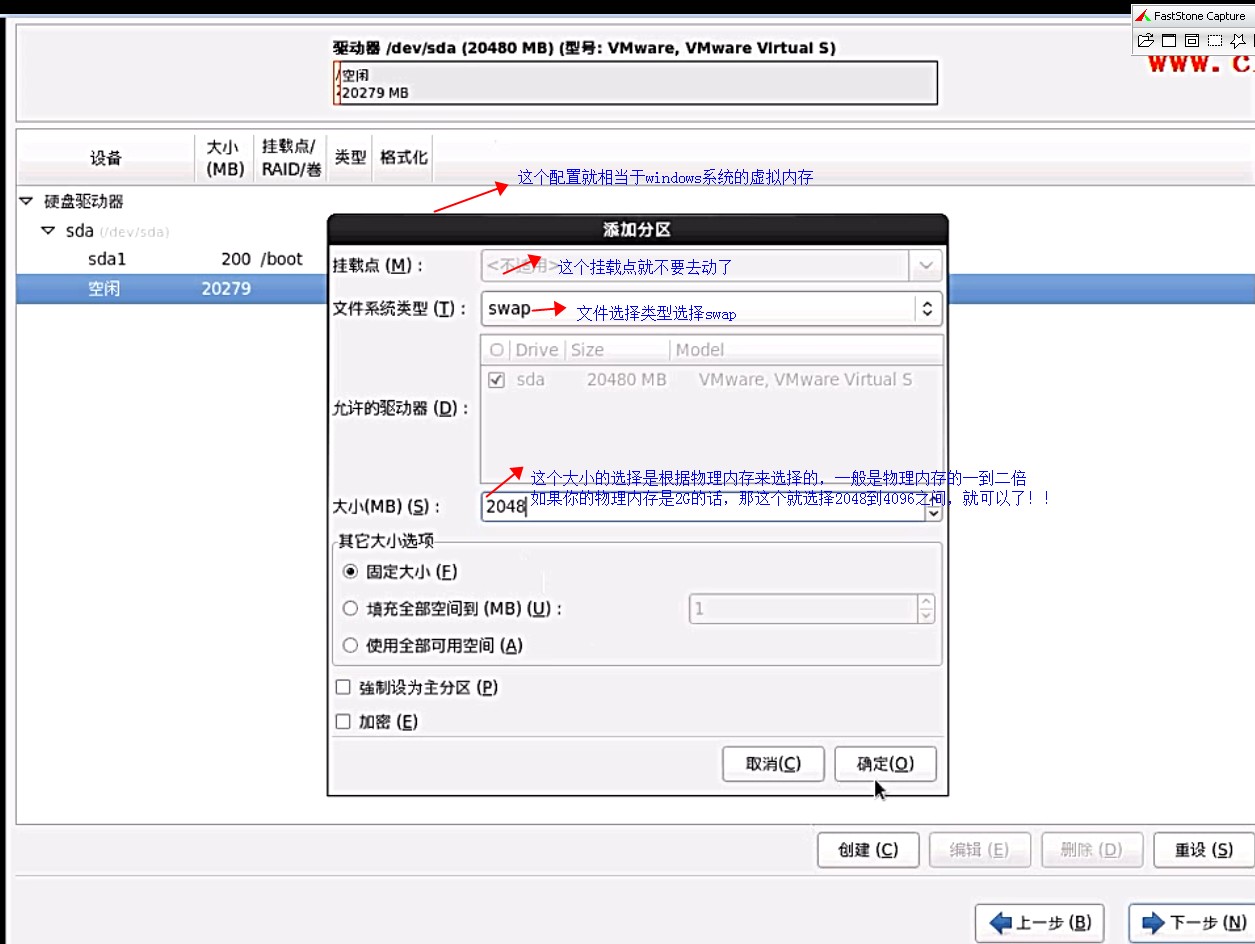Click the FastStone Capture logo icon
This screenshot has height=944, width=1255.
coord(1143,16)
